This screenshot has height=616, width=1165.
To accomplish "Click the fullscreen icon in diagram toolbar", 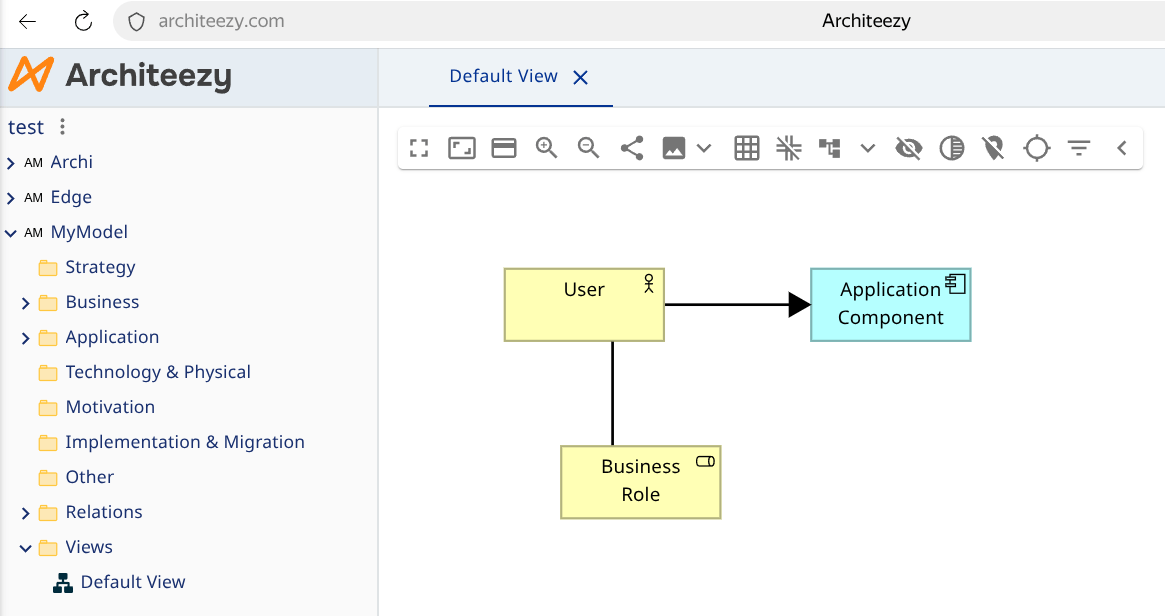I will [x=419, y=148].
